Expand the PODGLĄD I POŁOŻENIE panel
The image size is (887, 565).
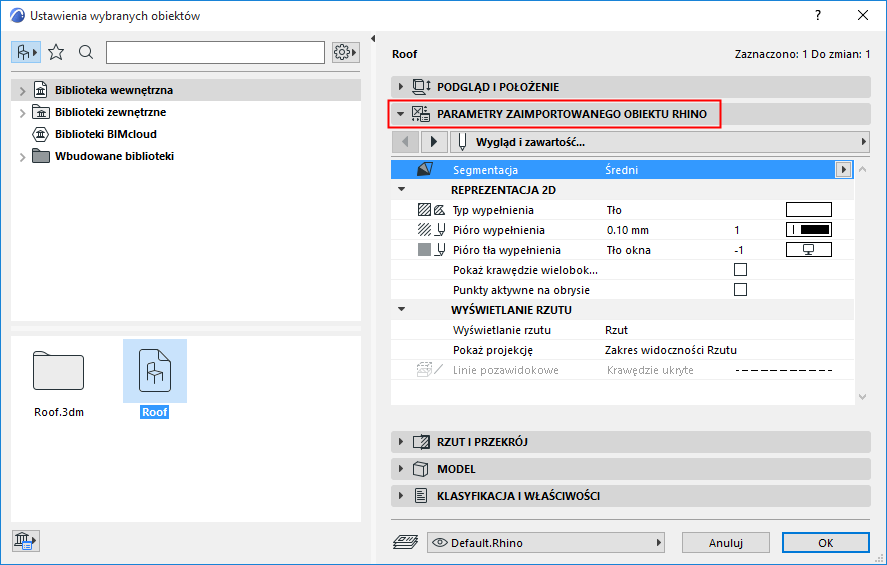point(401,87)
